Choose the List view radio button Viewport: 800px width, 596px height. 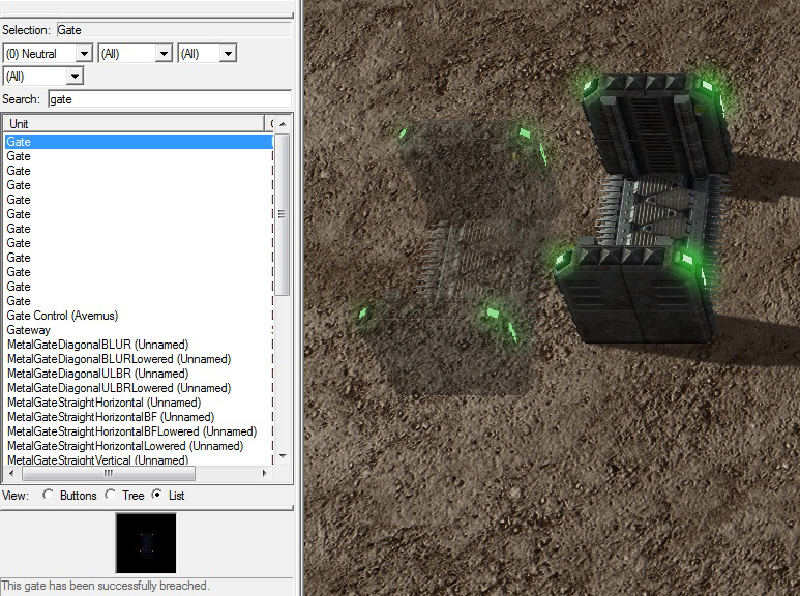[157, 494]
